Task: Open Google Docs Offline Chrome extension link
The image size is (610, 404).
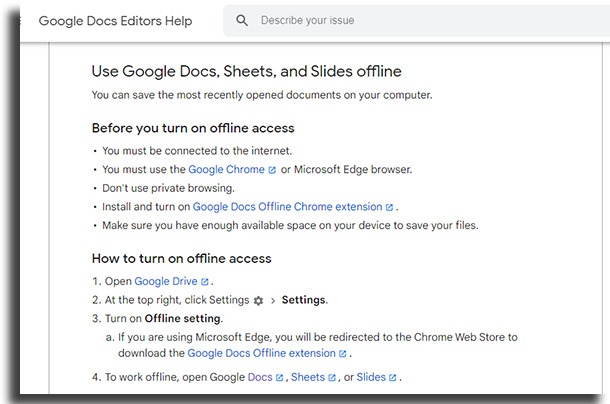Action: pyautogui.click(x=287, y=207)
